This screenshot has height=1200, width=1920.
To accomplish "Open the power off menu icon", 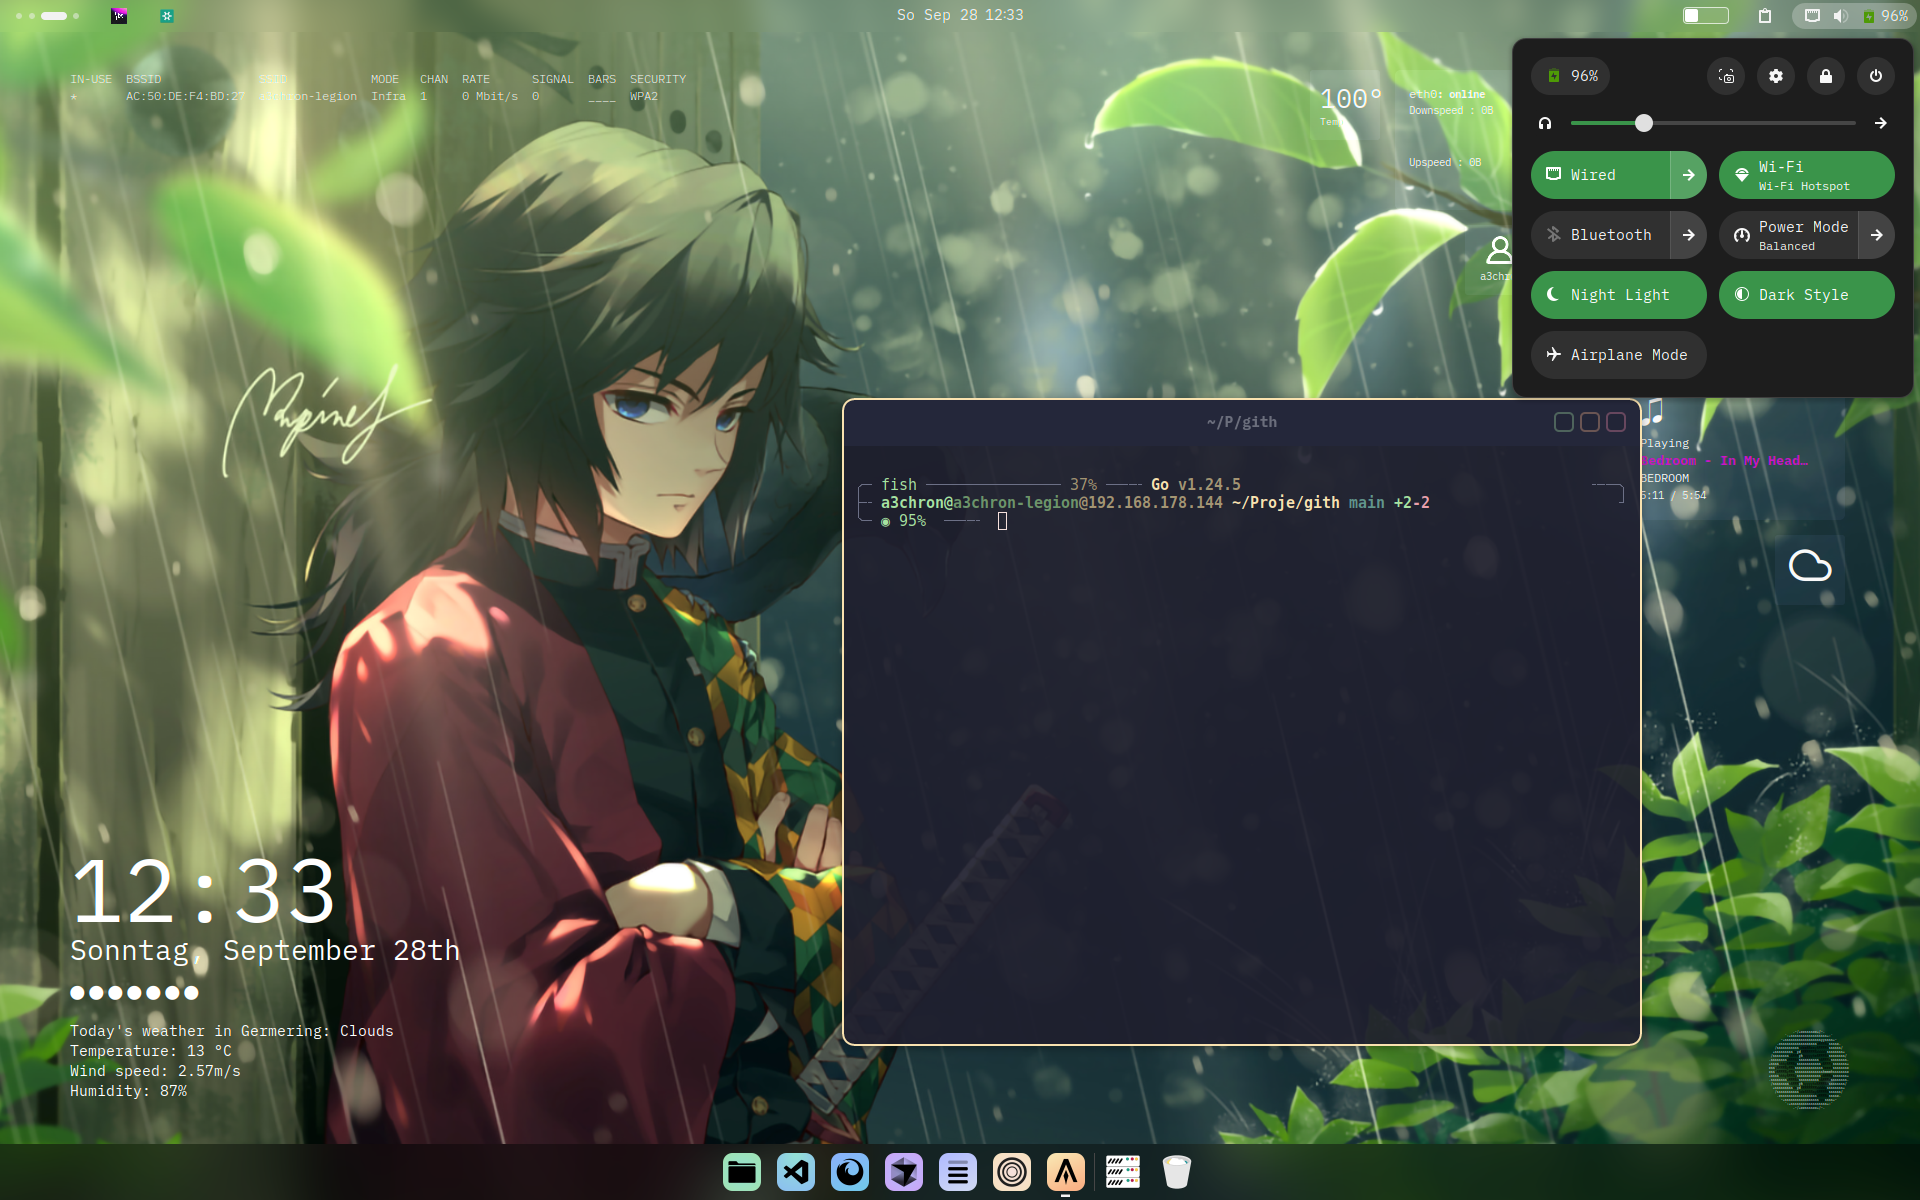I will [x=1876, y=76].
